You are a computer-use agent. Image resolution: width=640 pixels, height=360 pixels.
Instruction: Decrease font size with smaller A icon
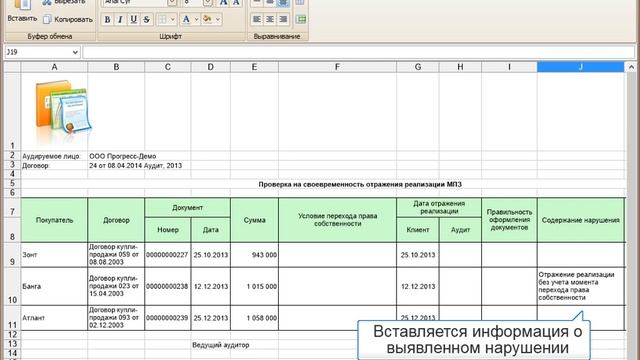coord(236,2)
